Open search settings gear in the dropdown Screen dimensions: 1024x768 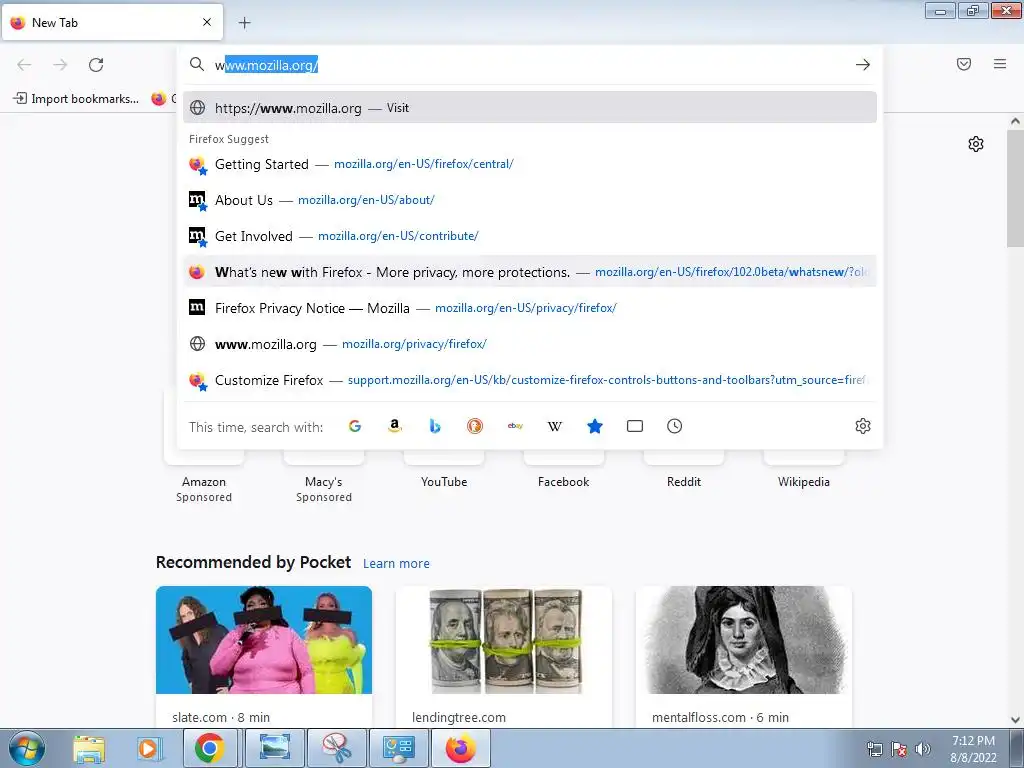tap(863, 426)
